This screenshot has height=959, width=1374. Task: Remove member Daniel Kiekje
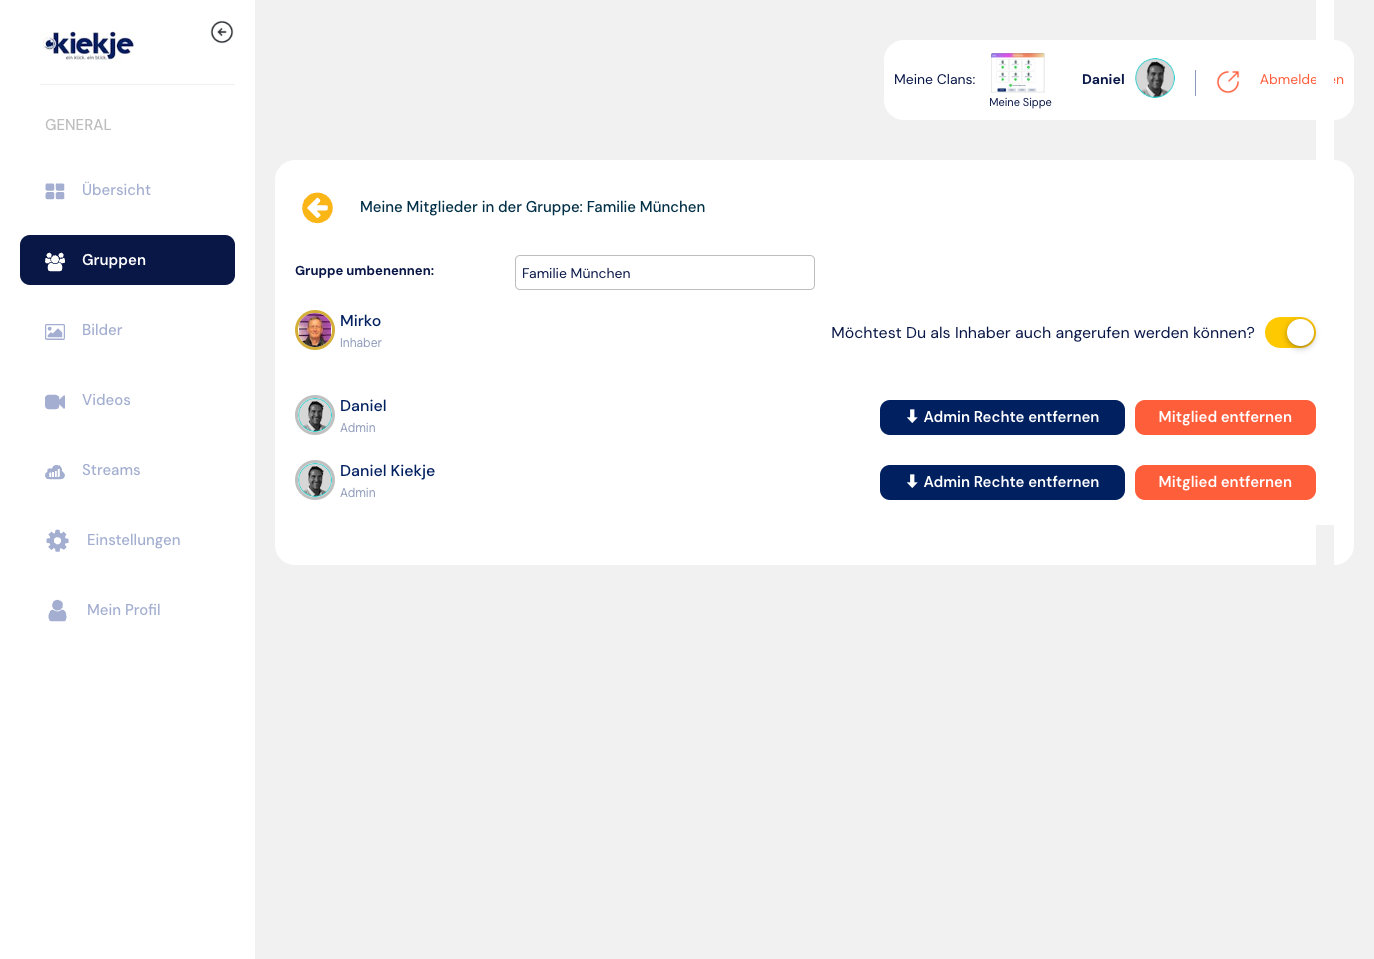point(1225,482)
